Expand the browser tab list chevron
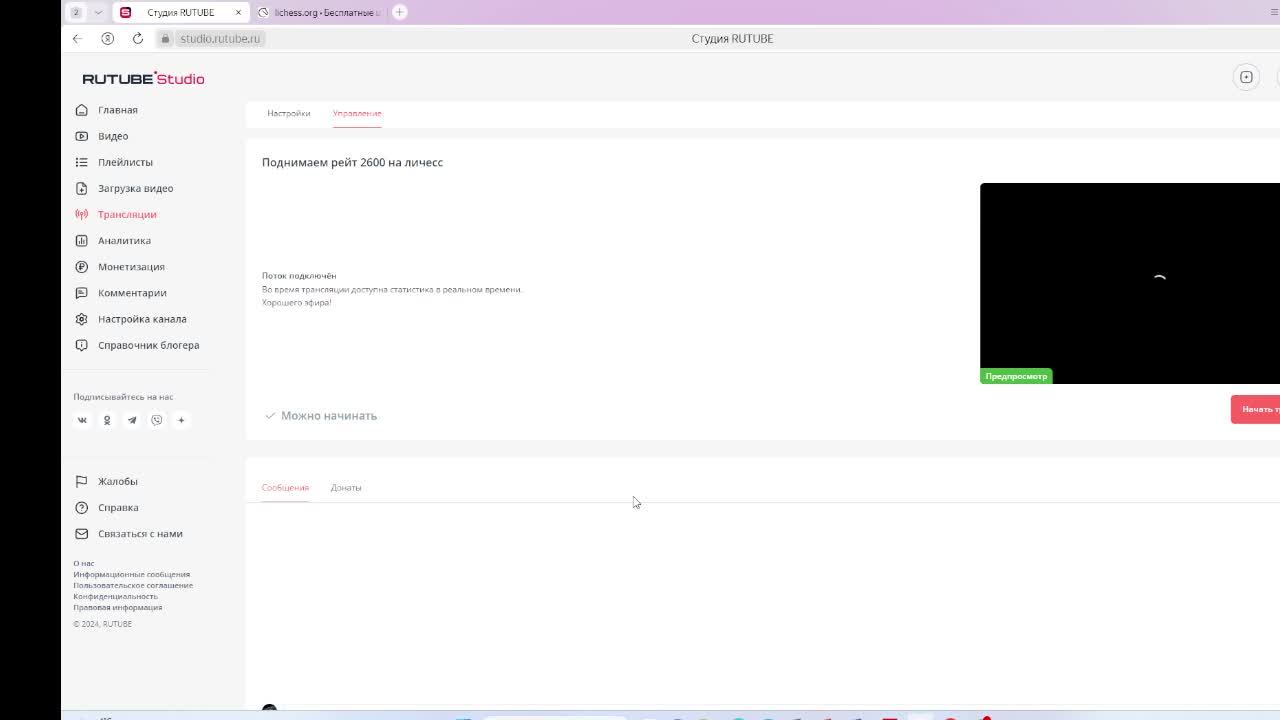 point(98,12)
